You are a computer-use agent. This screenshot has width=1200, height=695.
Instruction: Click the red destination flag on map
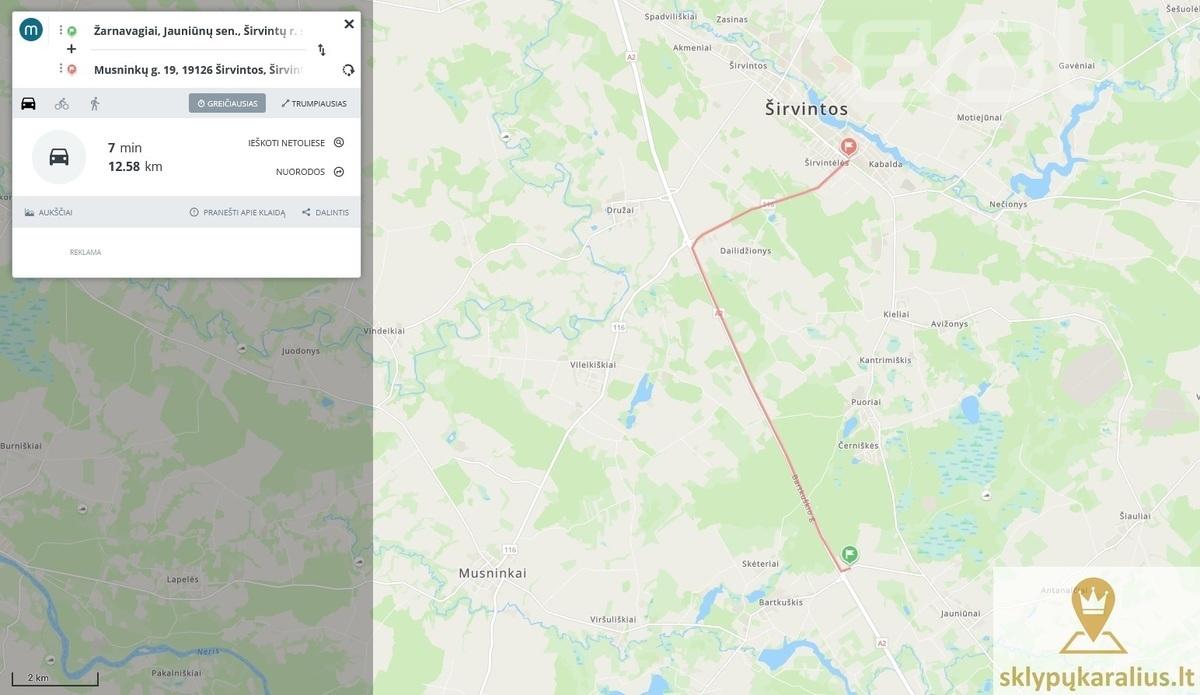(x=849, y=147)
